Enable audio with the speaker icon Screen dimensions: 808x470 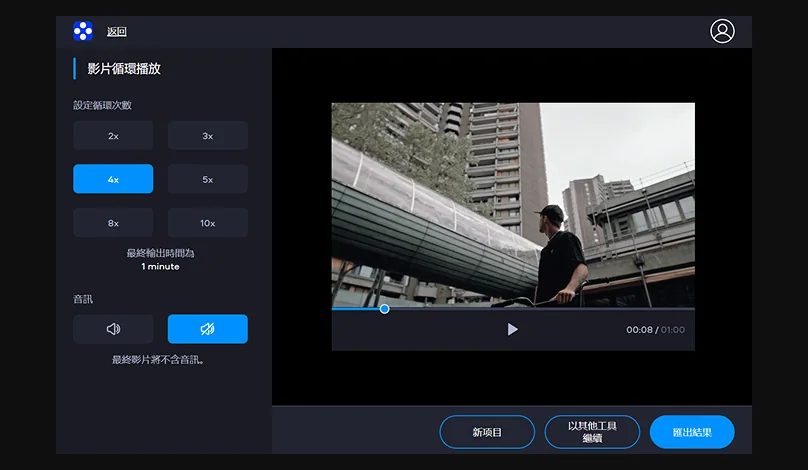point(113,329)
